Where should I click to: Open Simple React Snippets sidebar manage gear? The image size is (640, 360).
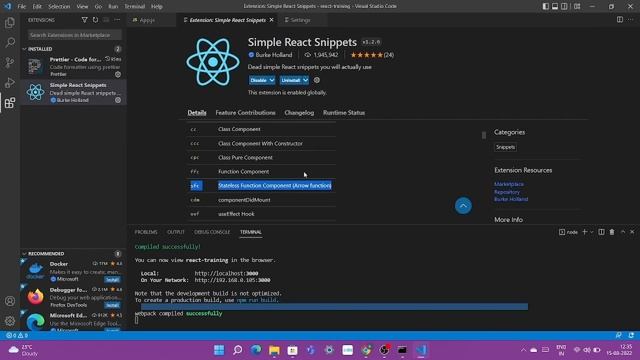coord(118,100)
